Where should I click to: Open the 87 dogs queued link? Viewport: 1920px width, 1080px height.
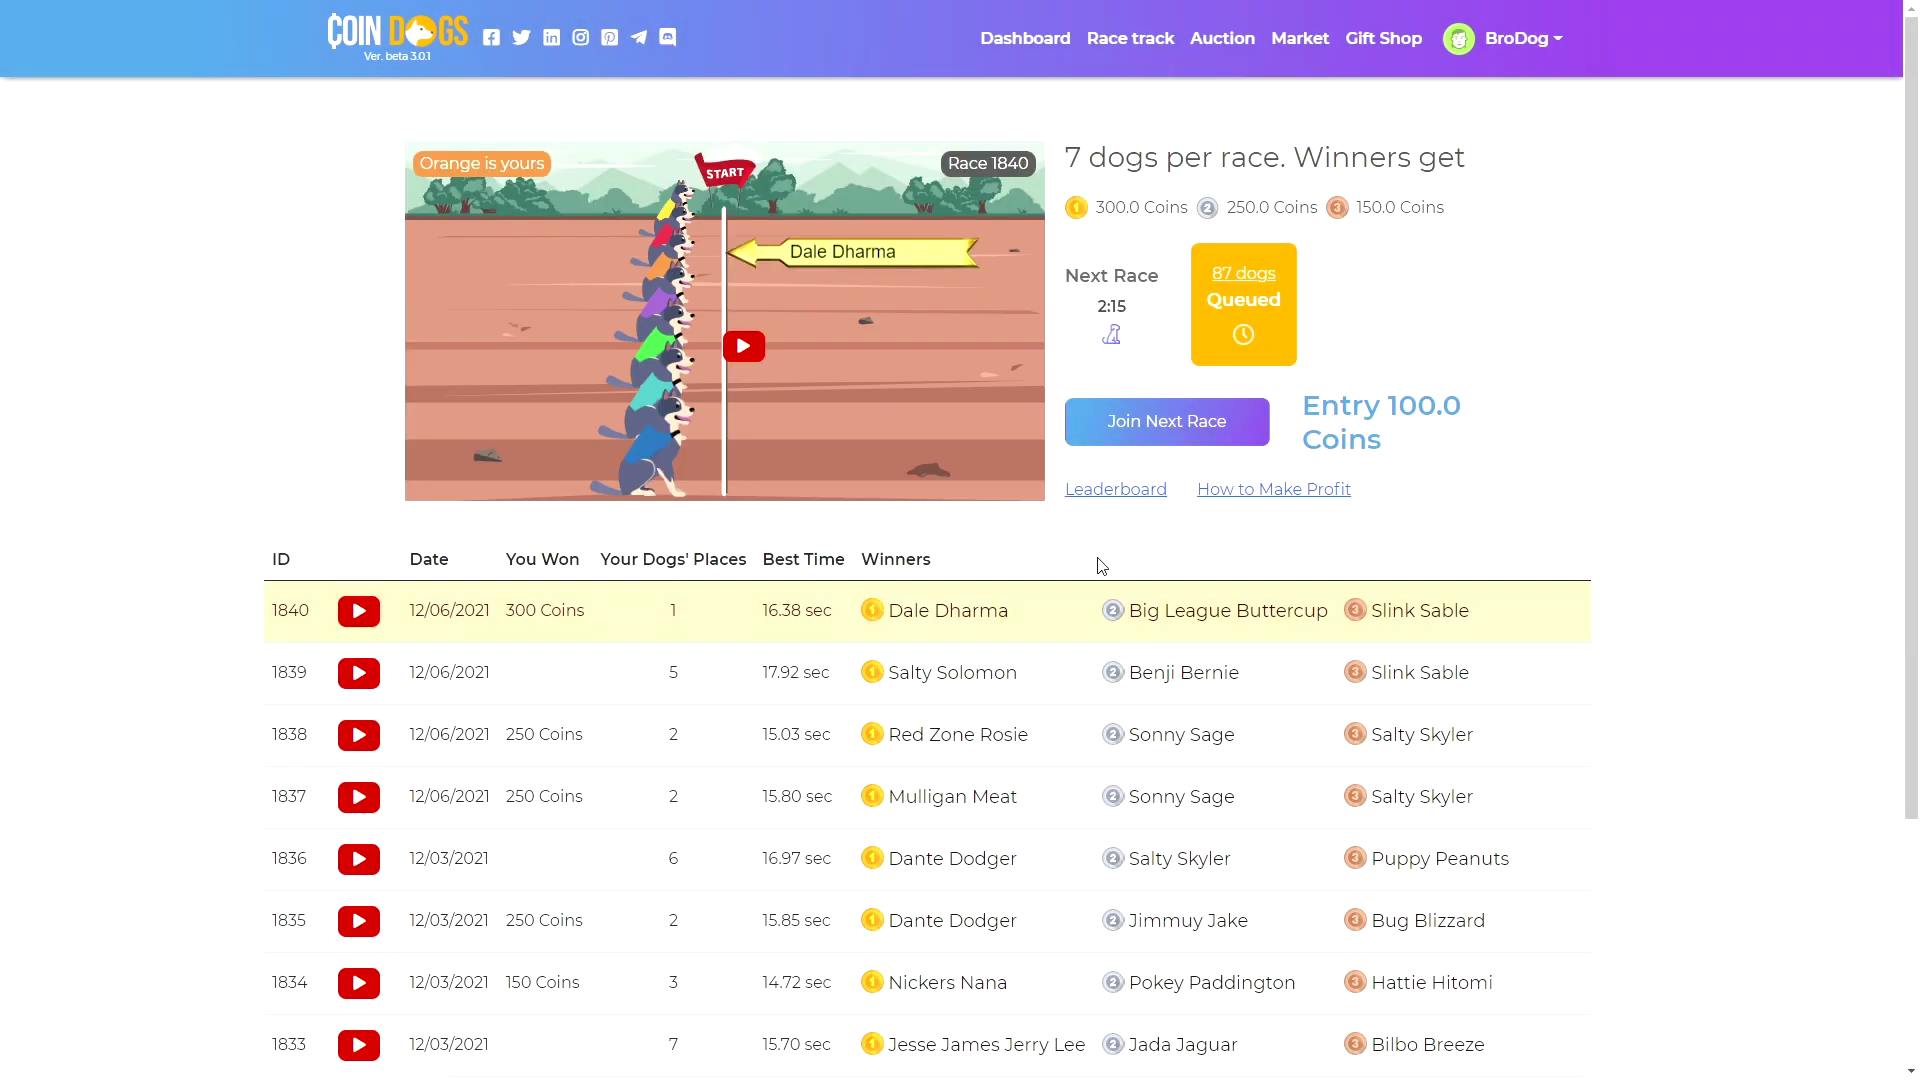(x=1243, y=274)
